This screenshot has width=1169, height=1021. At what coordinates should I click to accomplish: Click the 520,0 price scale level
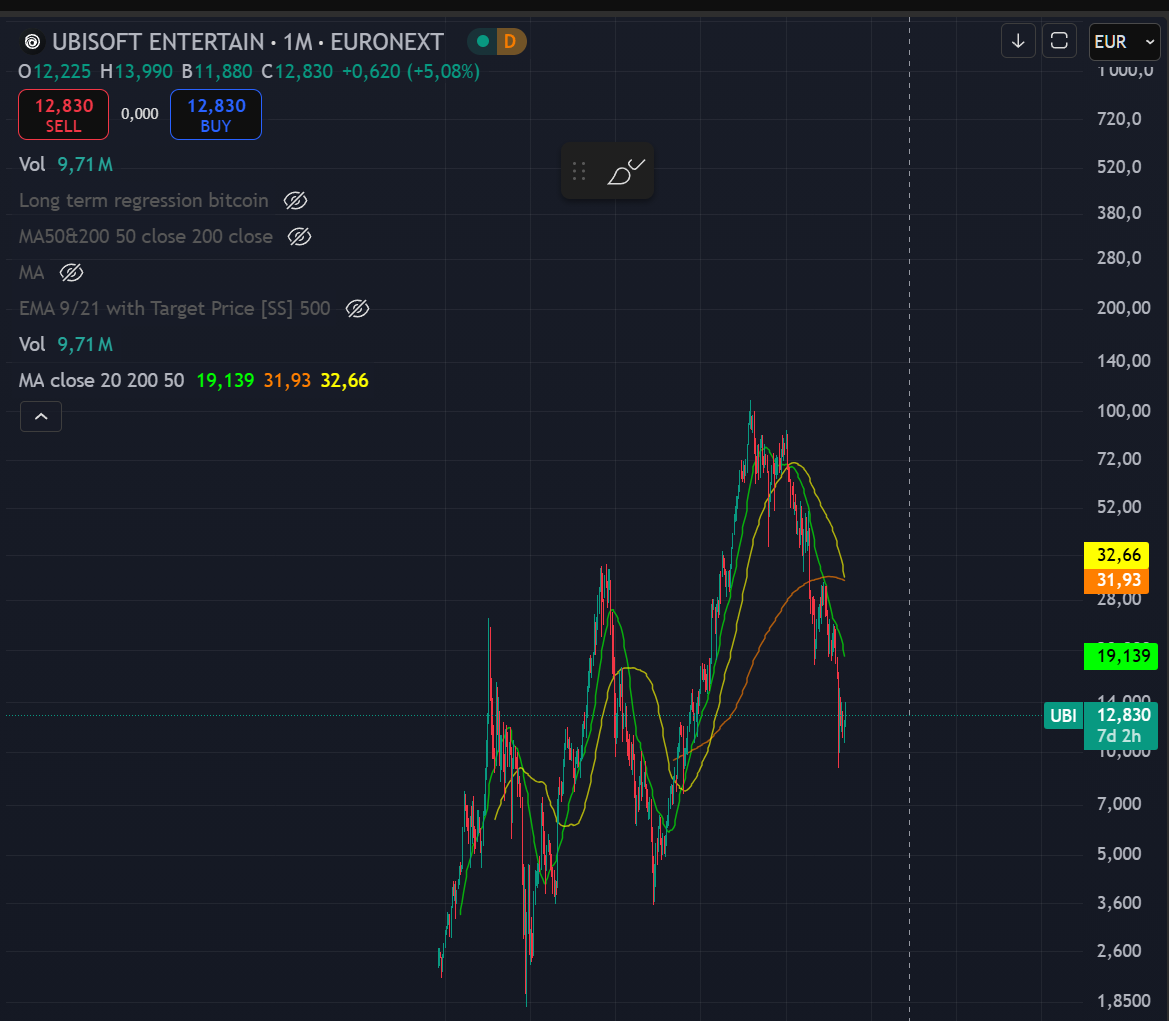[1119, 166]
